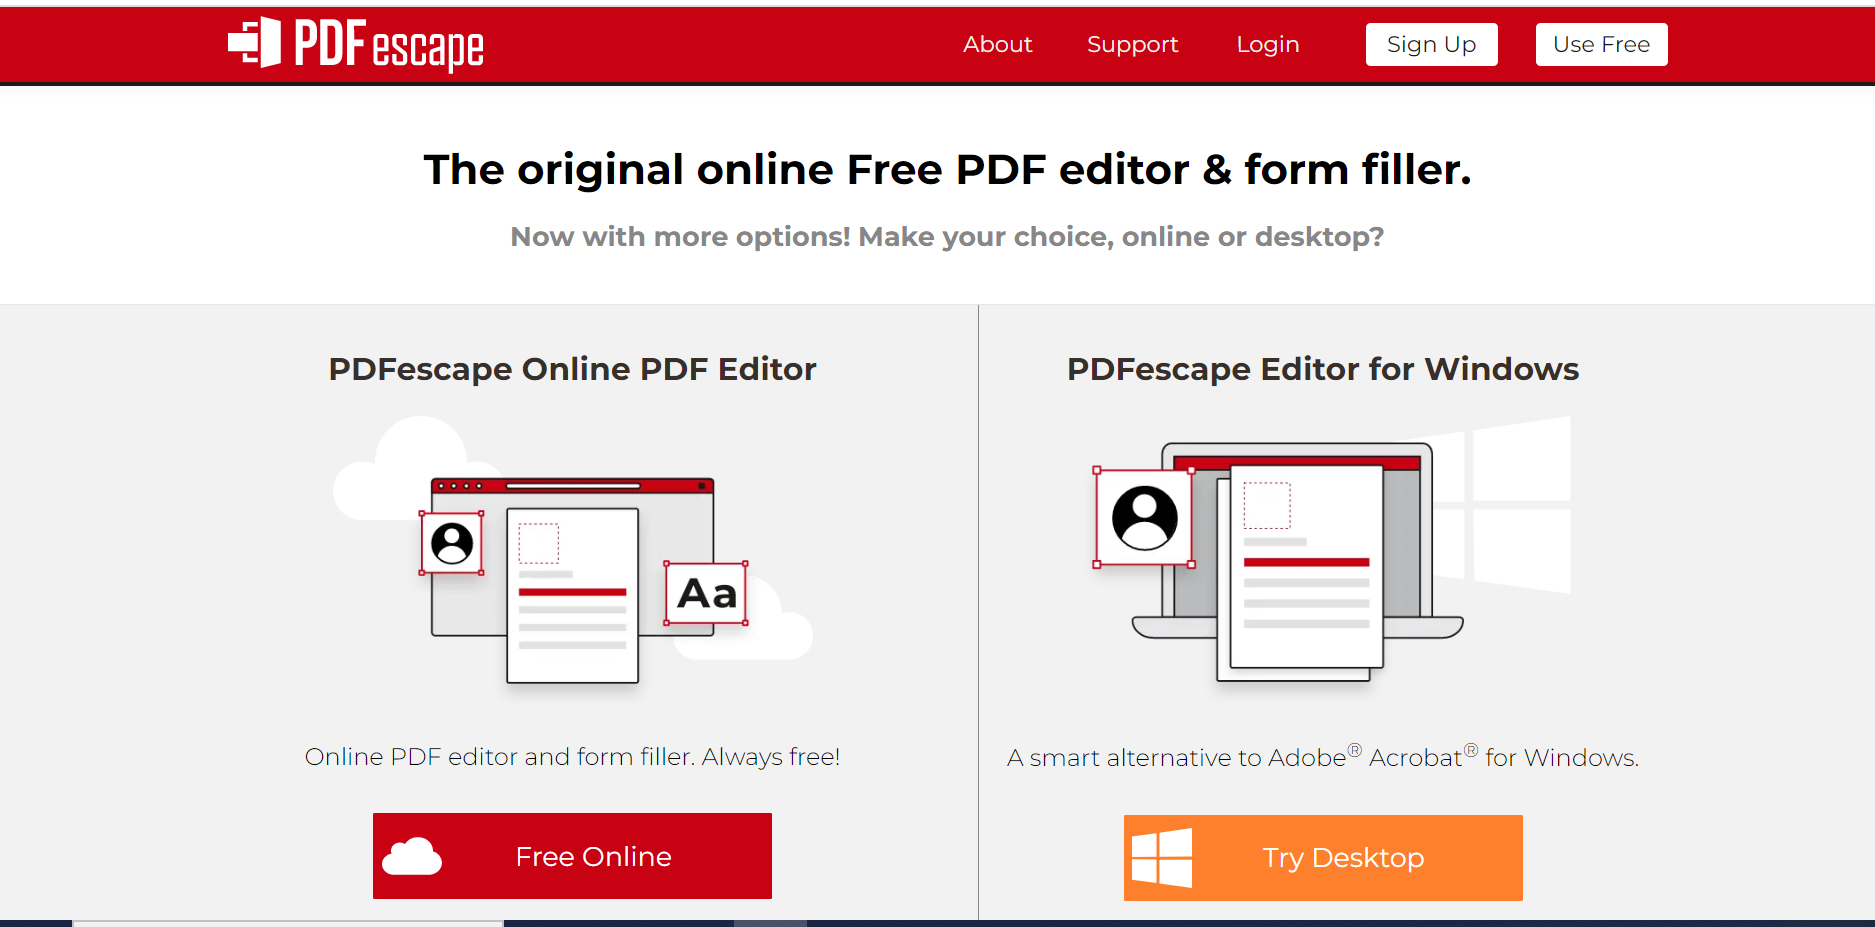Go to Login

[x=1267, y=44]
